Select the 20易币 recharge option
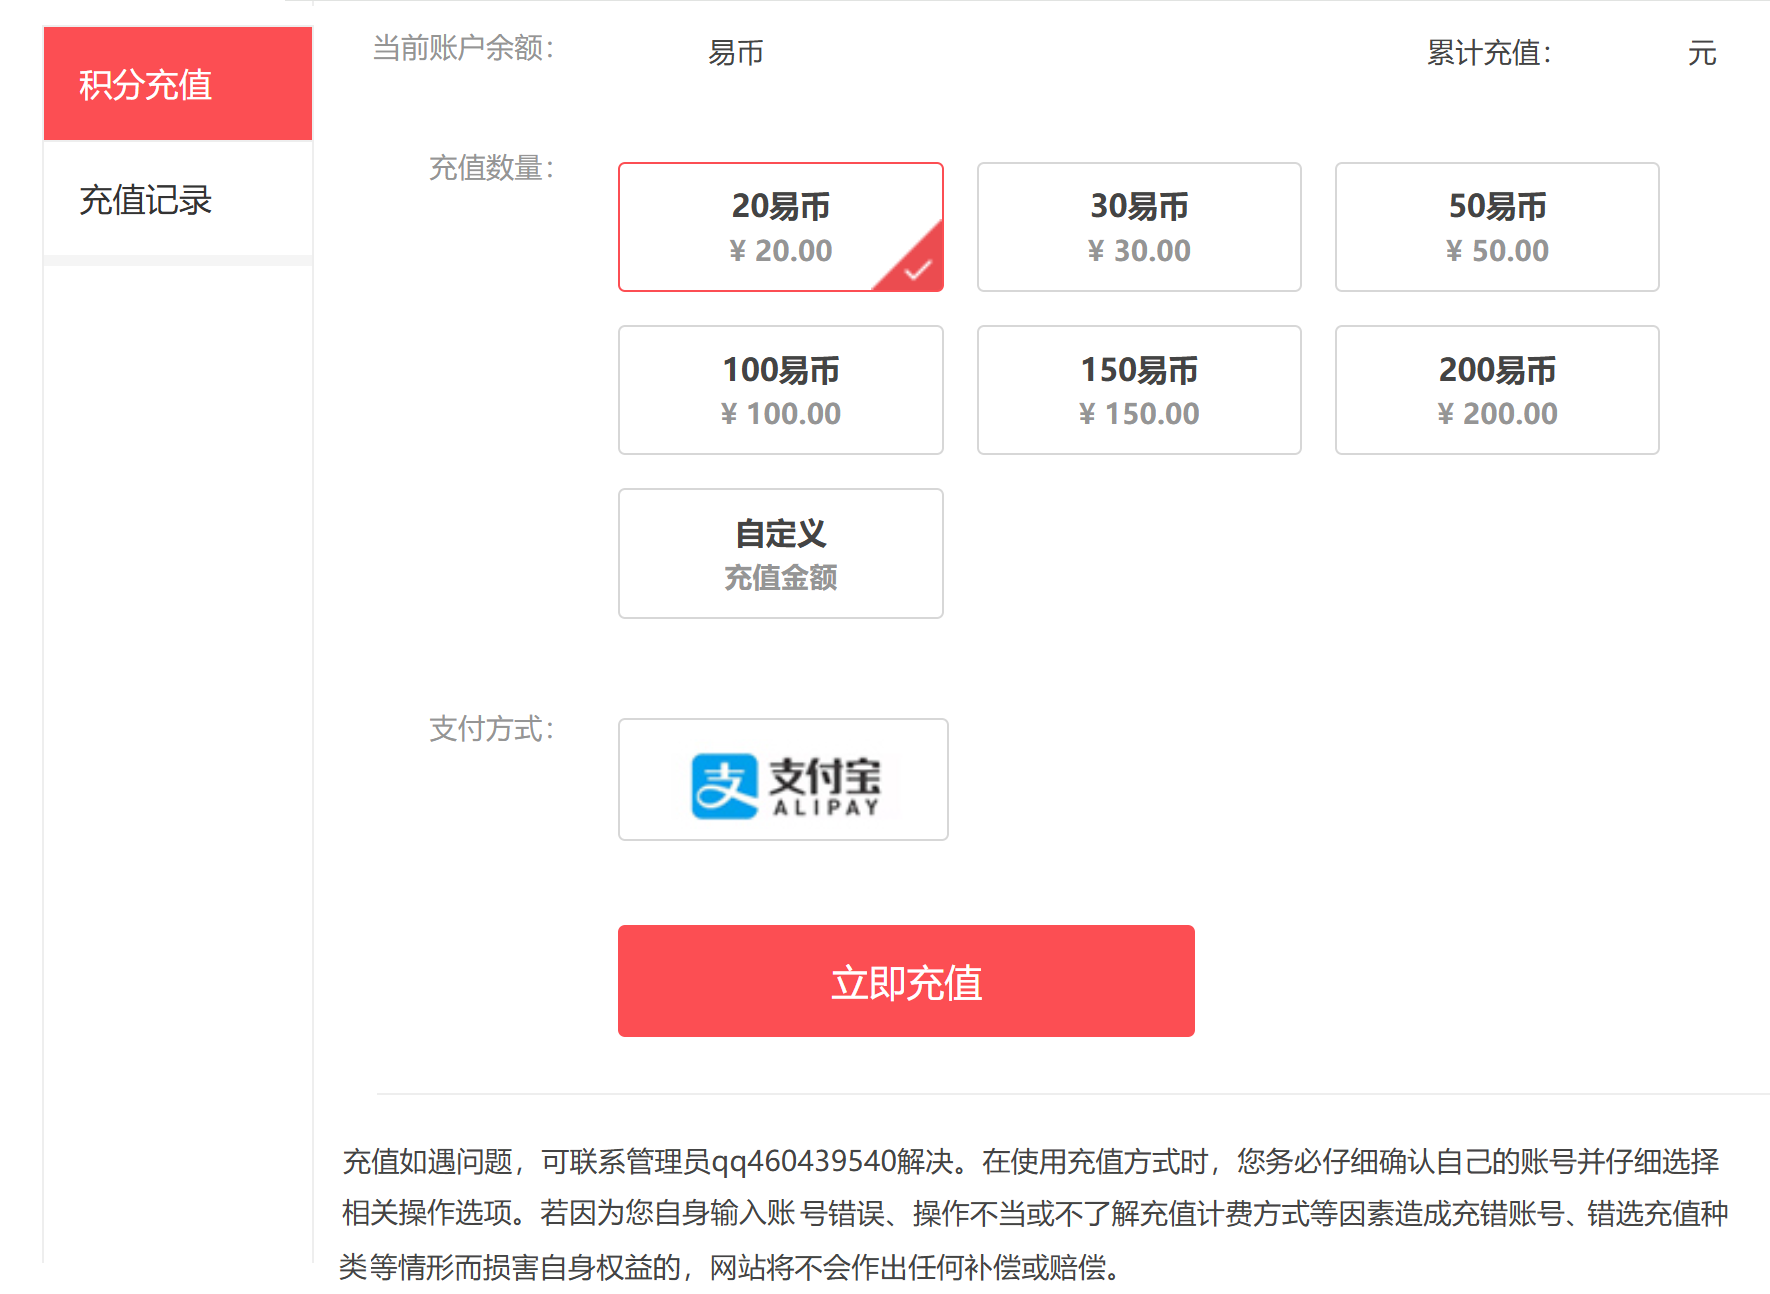Image resolution: width=1770 pixels, height=1294 pixels. click(781, 227)
